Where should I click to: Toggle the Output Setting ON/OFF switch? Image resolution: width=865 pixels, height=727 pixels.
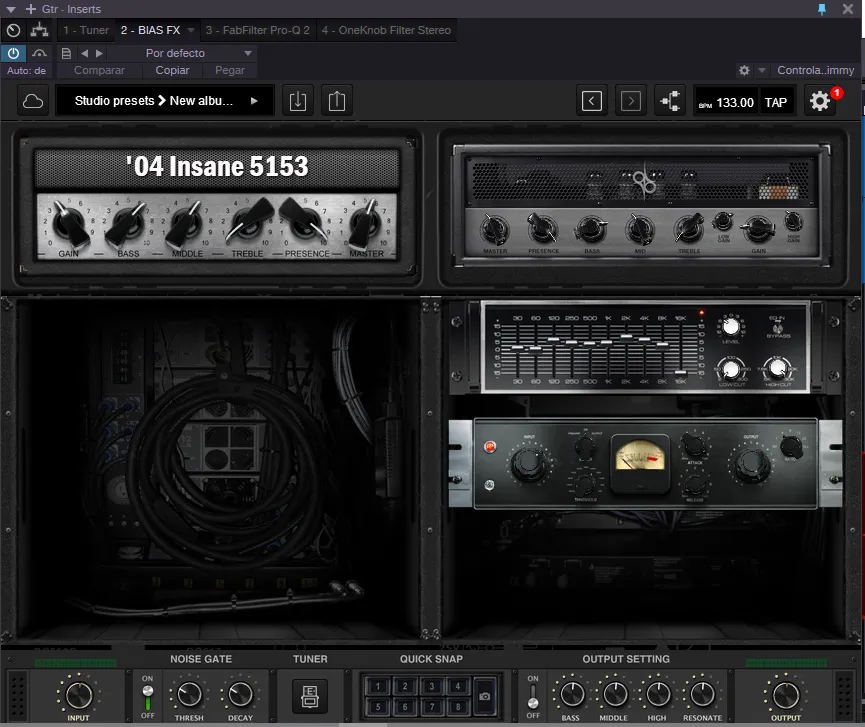[x=533, y=697]
